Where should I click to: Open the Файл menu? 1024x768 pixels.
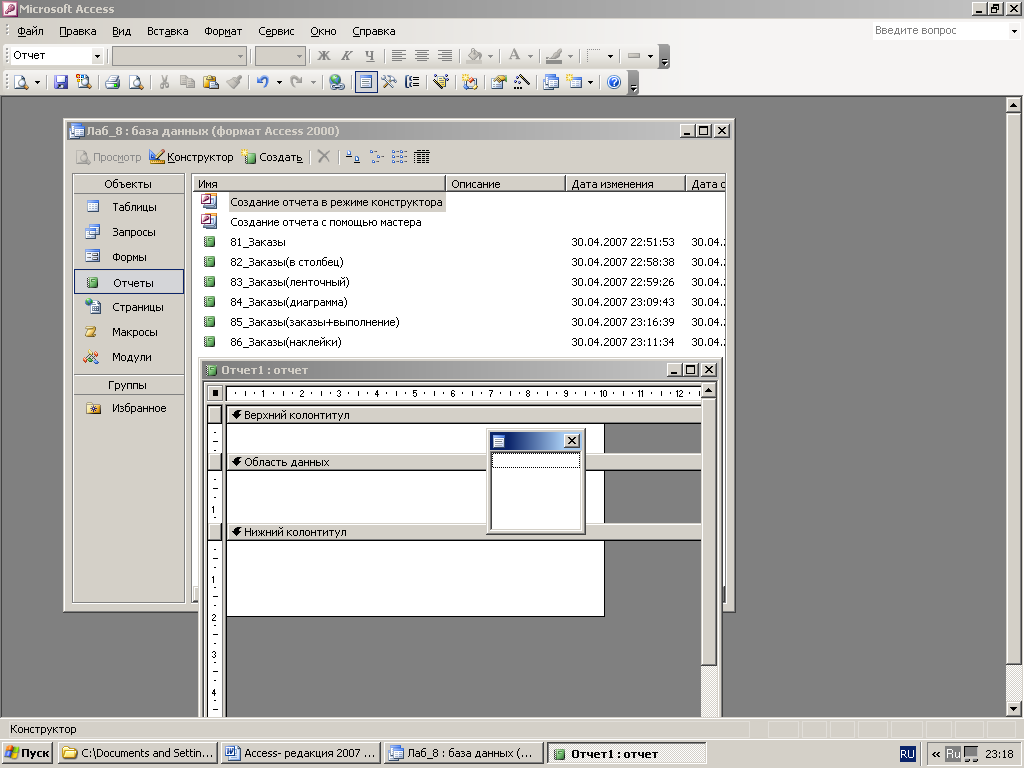click(x=30, y=31)
